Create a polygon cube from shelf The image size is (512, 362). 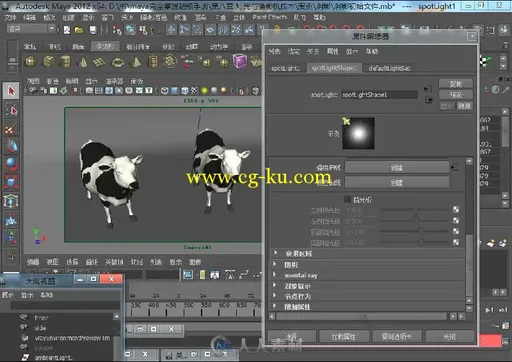click(48, 62)
